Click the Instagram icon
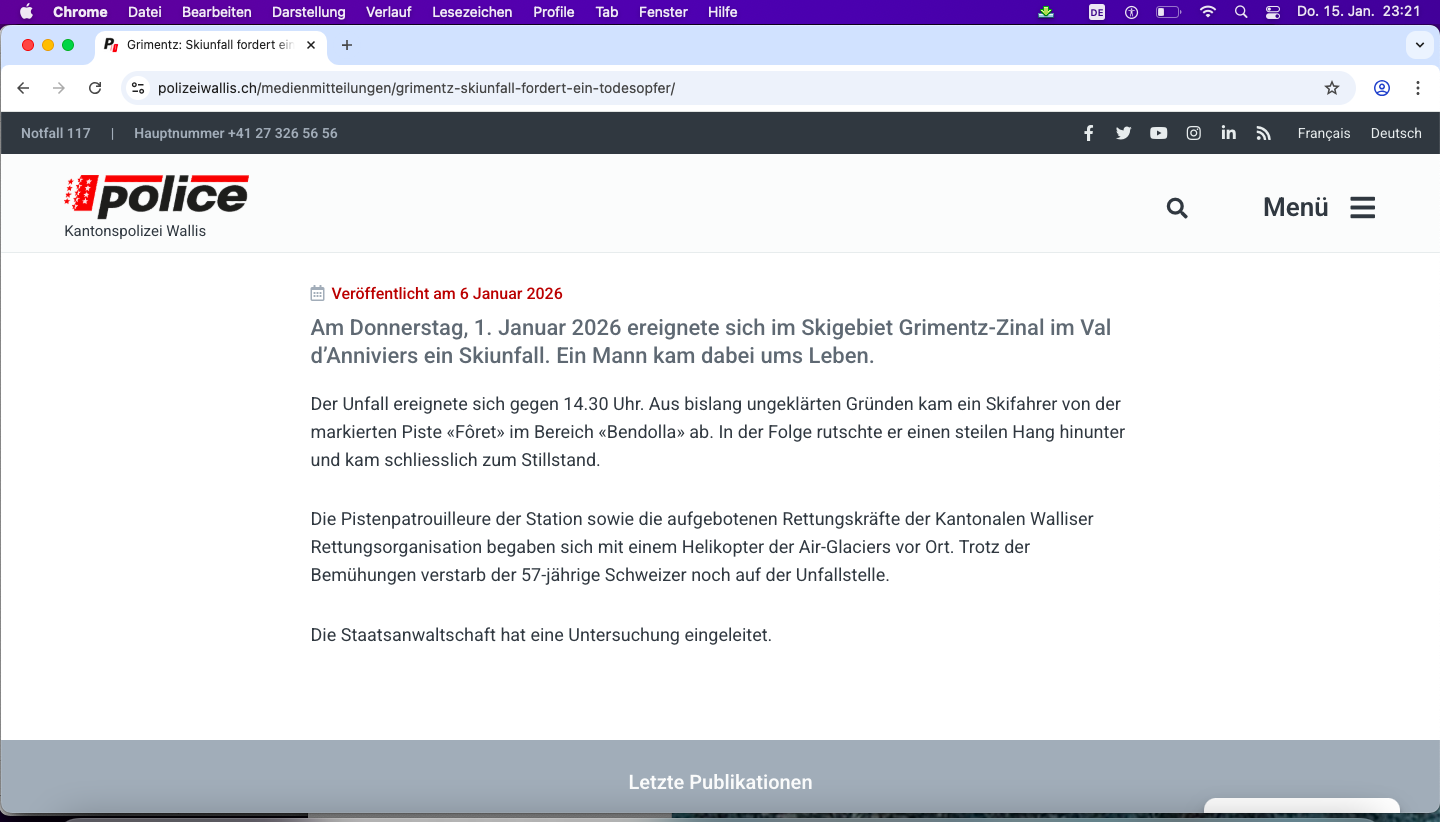The height and width of the screenshot is (822, 1440). click(1193, 133)
